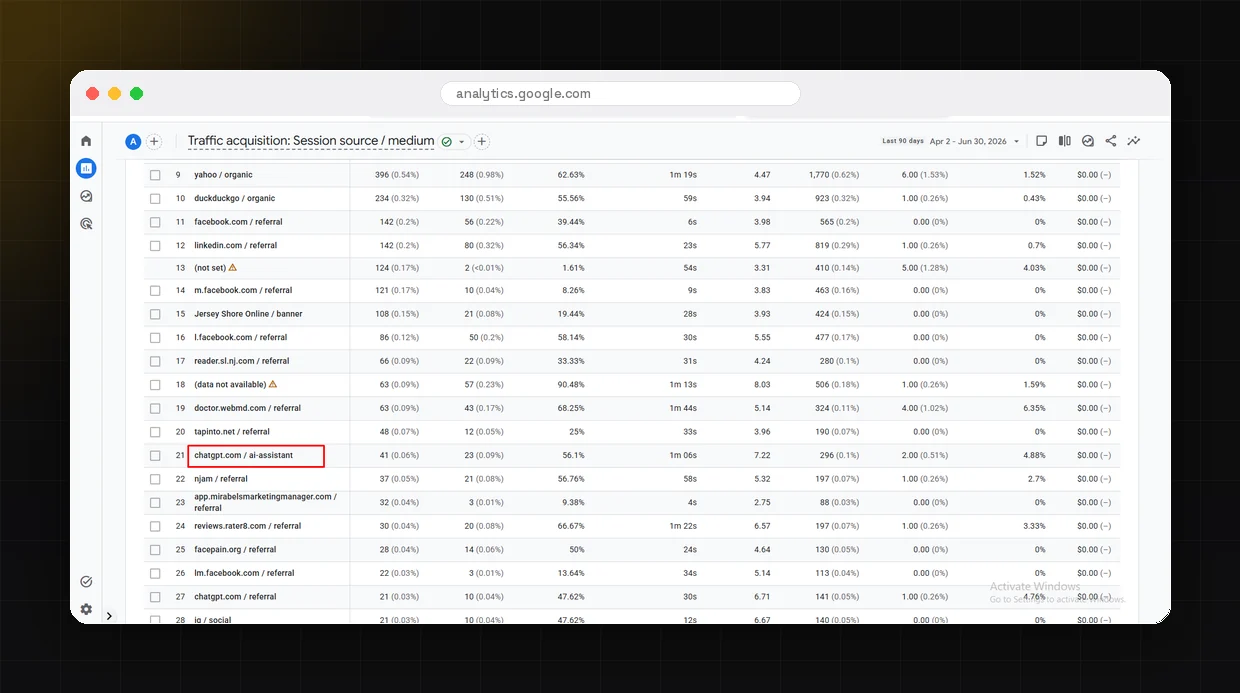Click the analytics.google.com address bar

point(620,94)
